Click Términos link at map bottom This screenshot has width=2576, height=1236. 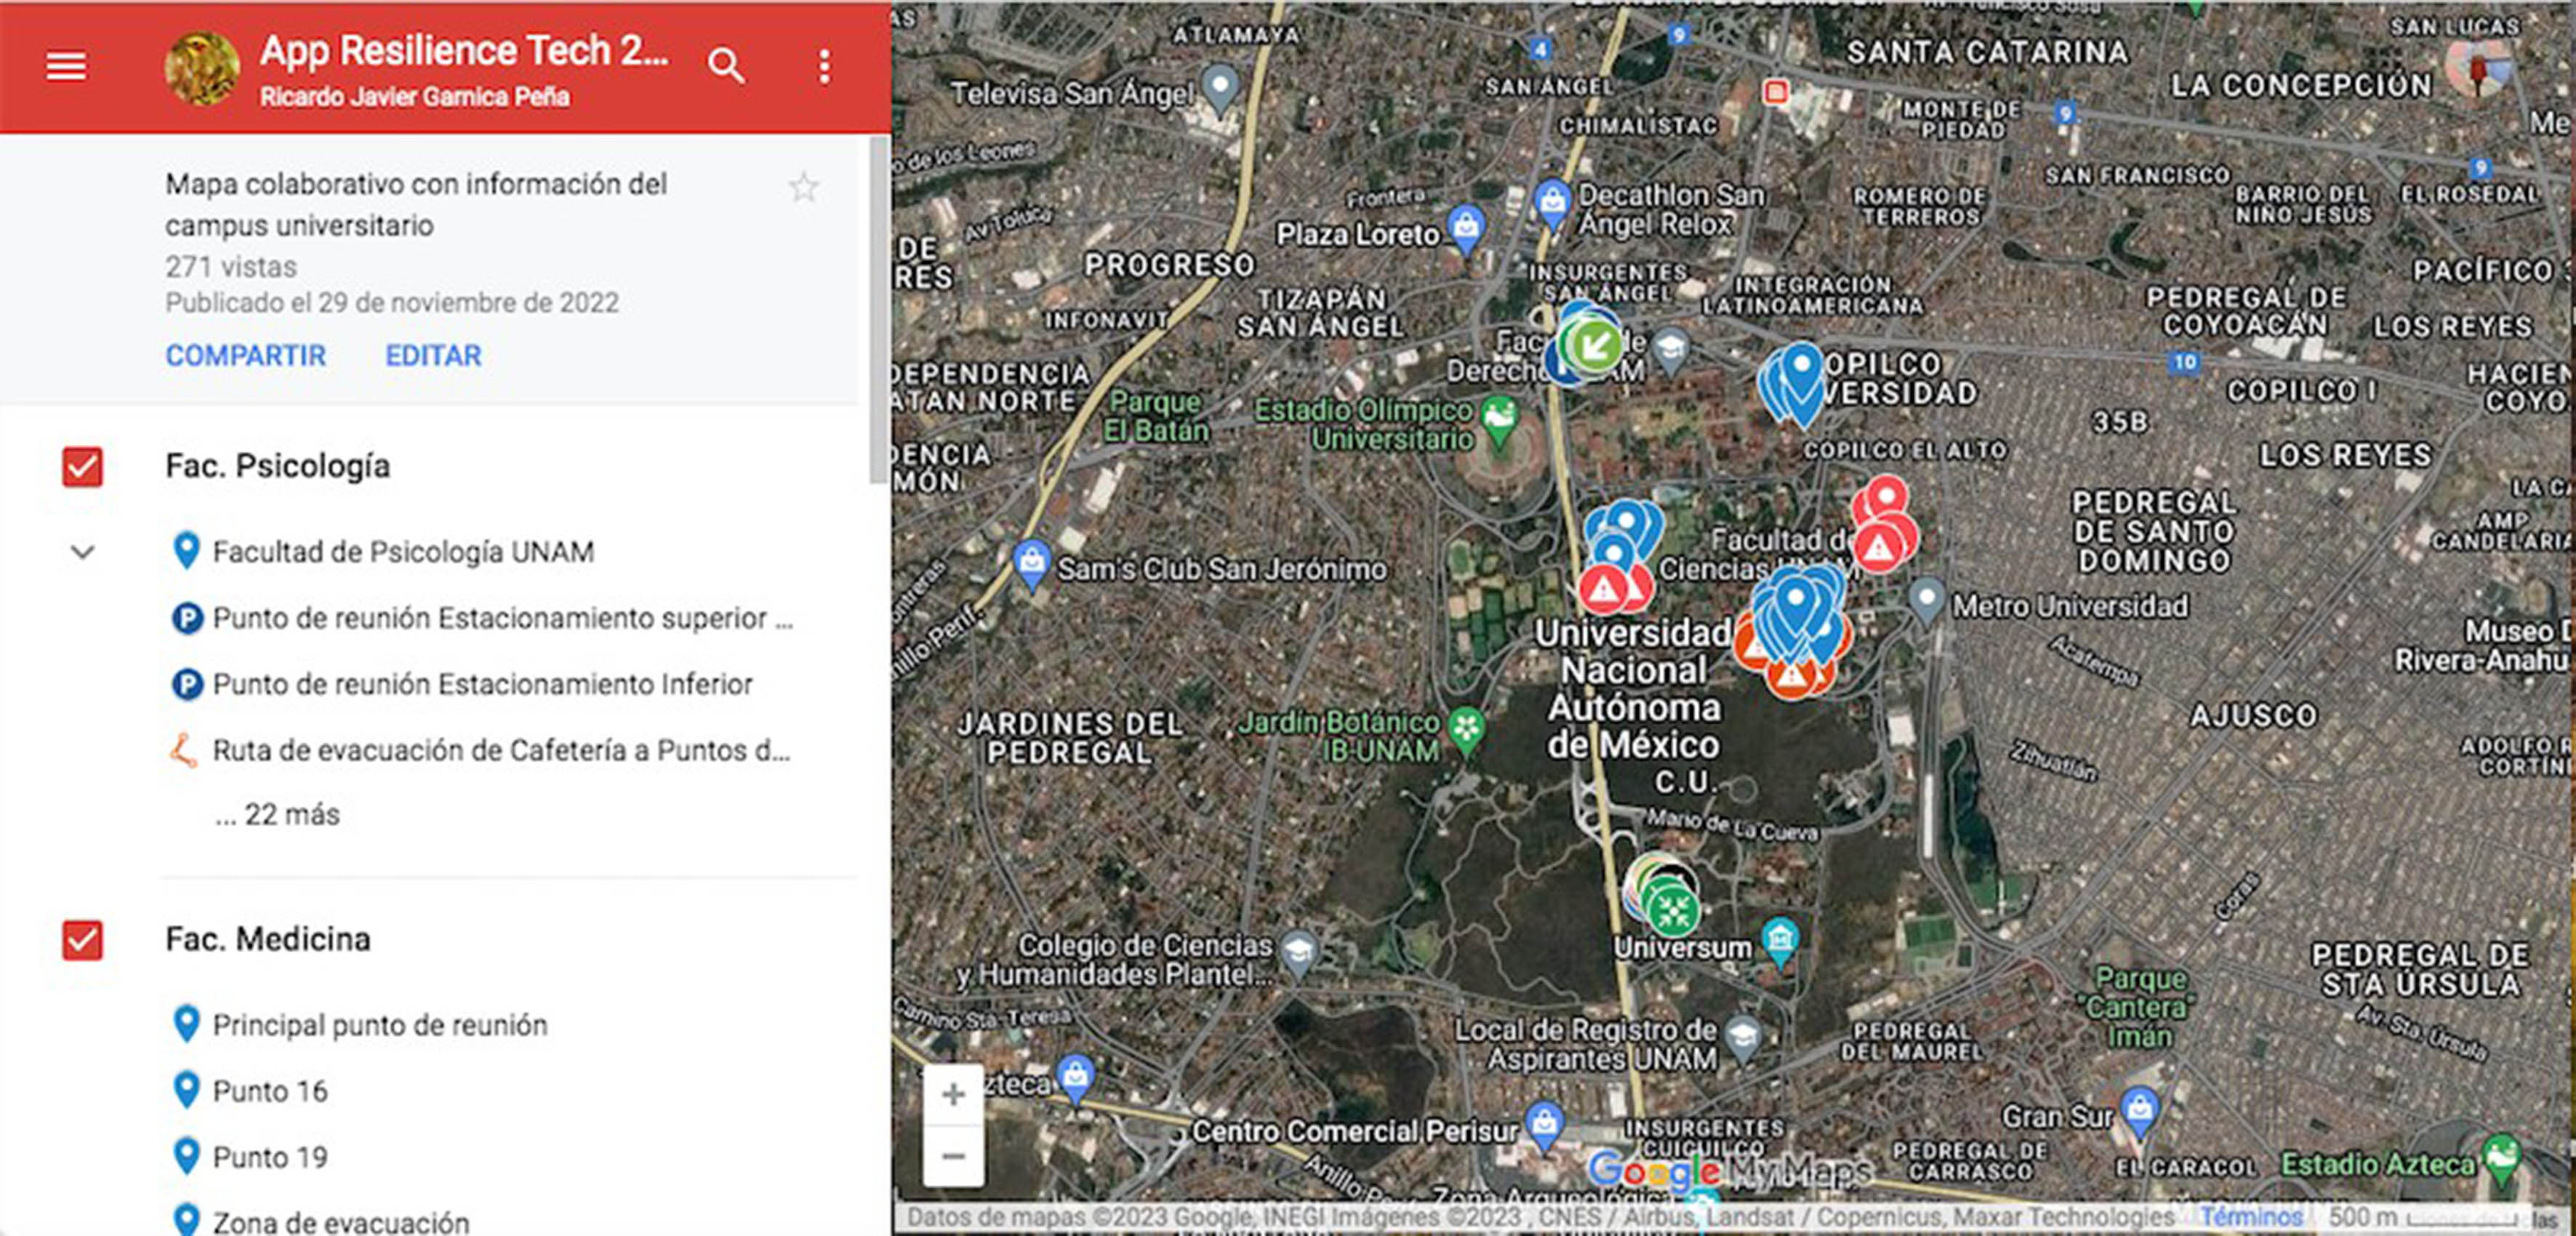2251,1216
